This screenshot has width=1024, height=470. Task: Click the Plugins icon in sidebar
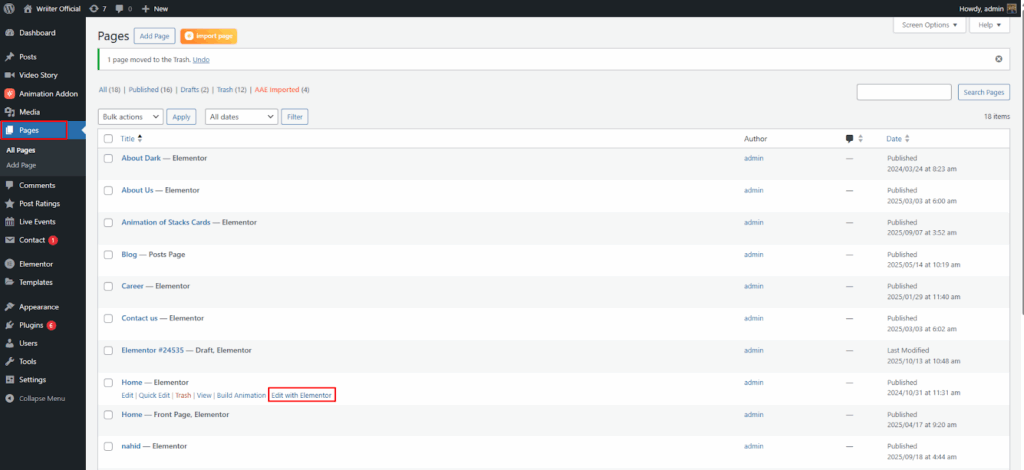click(9, 325)
